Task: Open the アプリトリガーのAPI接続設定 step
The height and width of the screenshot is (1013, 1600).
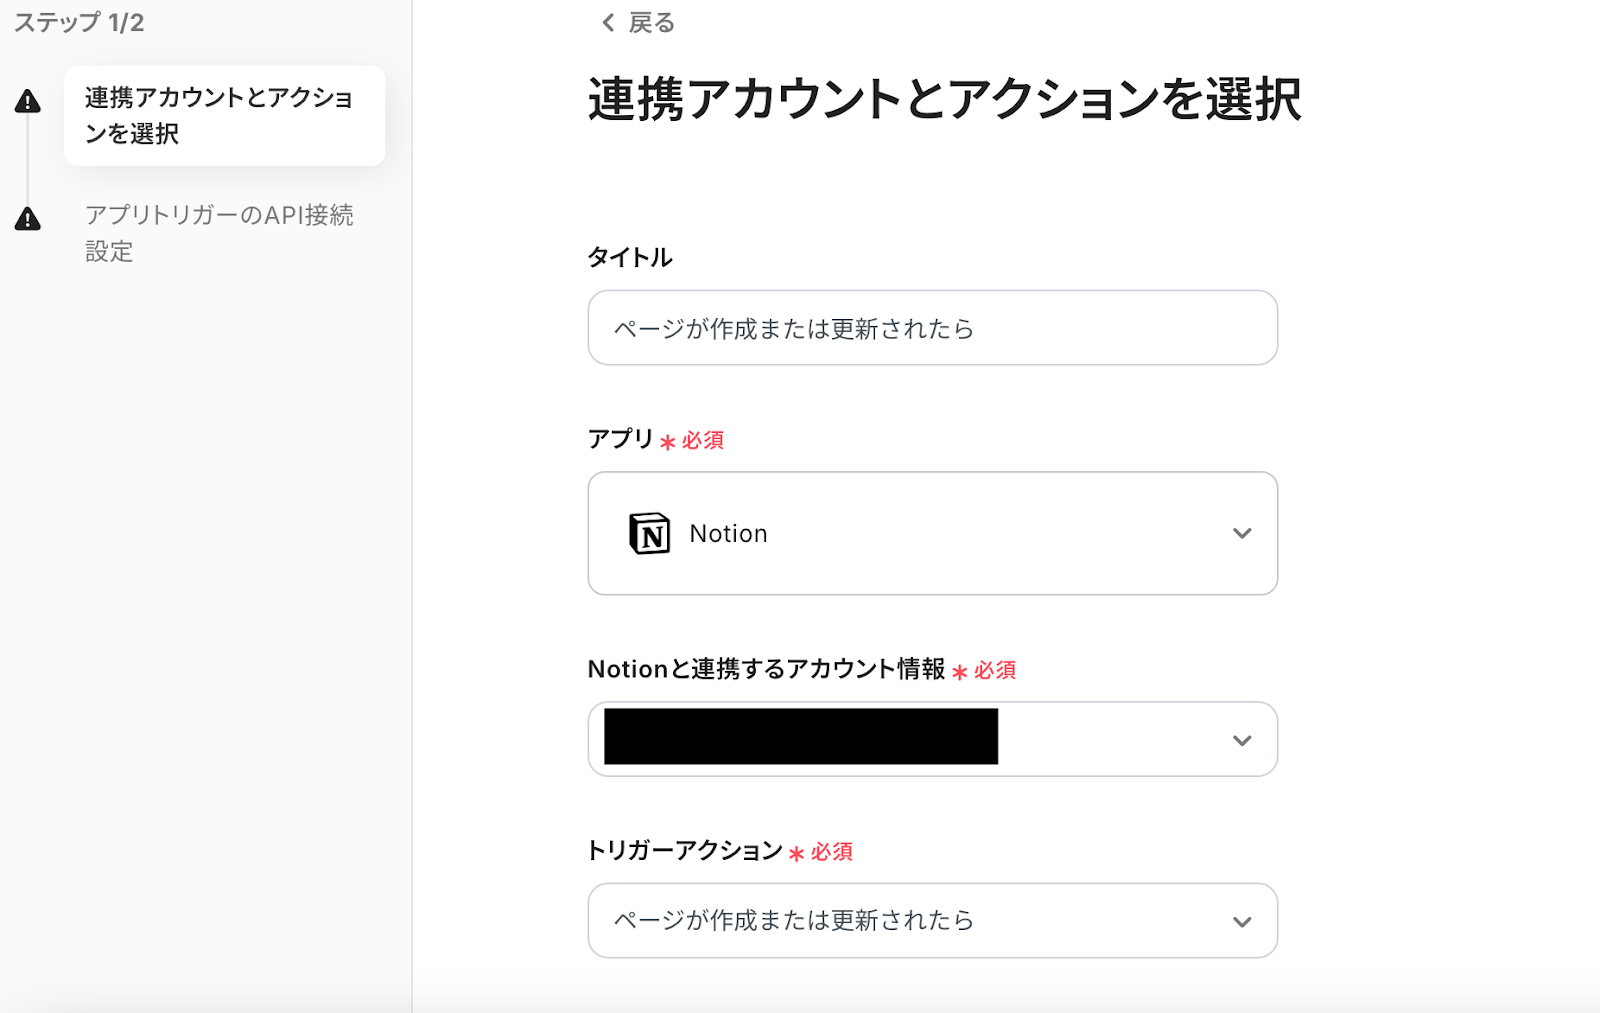Action: (x=219, y=233)
